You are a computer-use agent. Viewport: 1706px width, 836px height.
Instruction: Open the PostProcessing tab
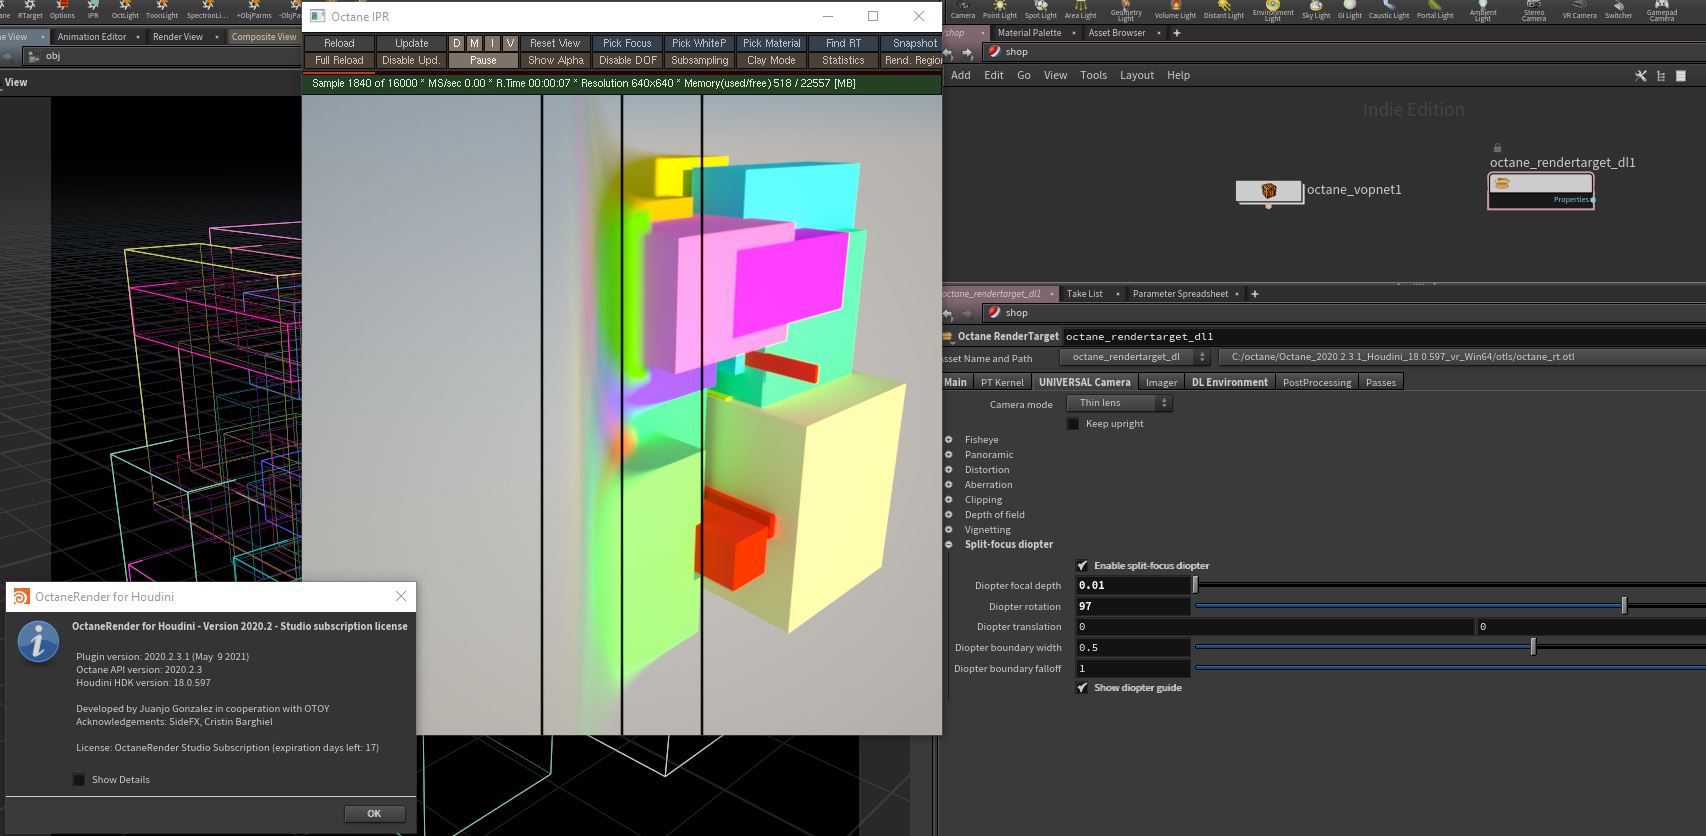click(1316, 382)
